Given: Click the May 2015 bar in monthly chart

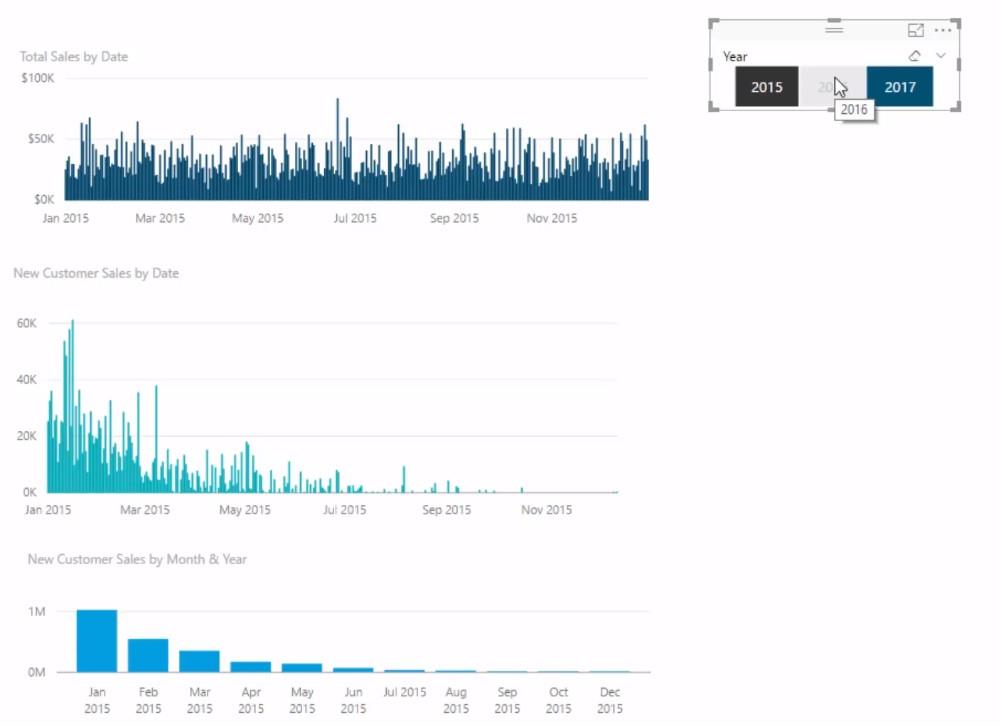Looking at the screenshot, I should pos(302,667).
